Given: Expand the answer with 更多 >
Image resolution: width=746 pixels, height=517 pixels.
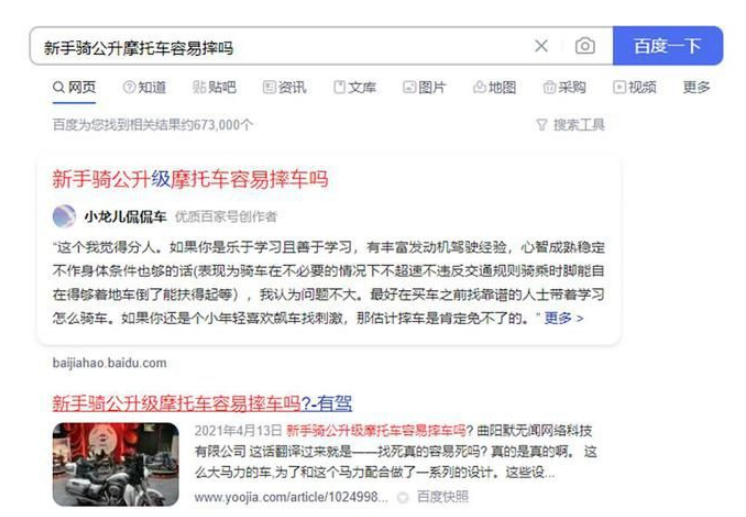Looking at the screenshot, I should (x=564, y=318).
